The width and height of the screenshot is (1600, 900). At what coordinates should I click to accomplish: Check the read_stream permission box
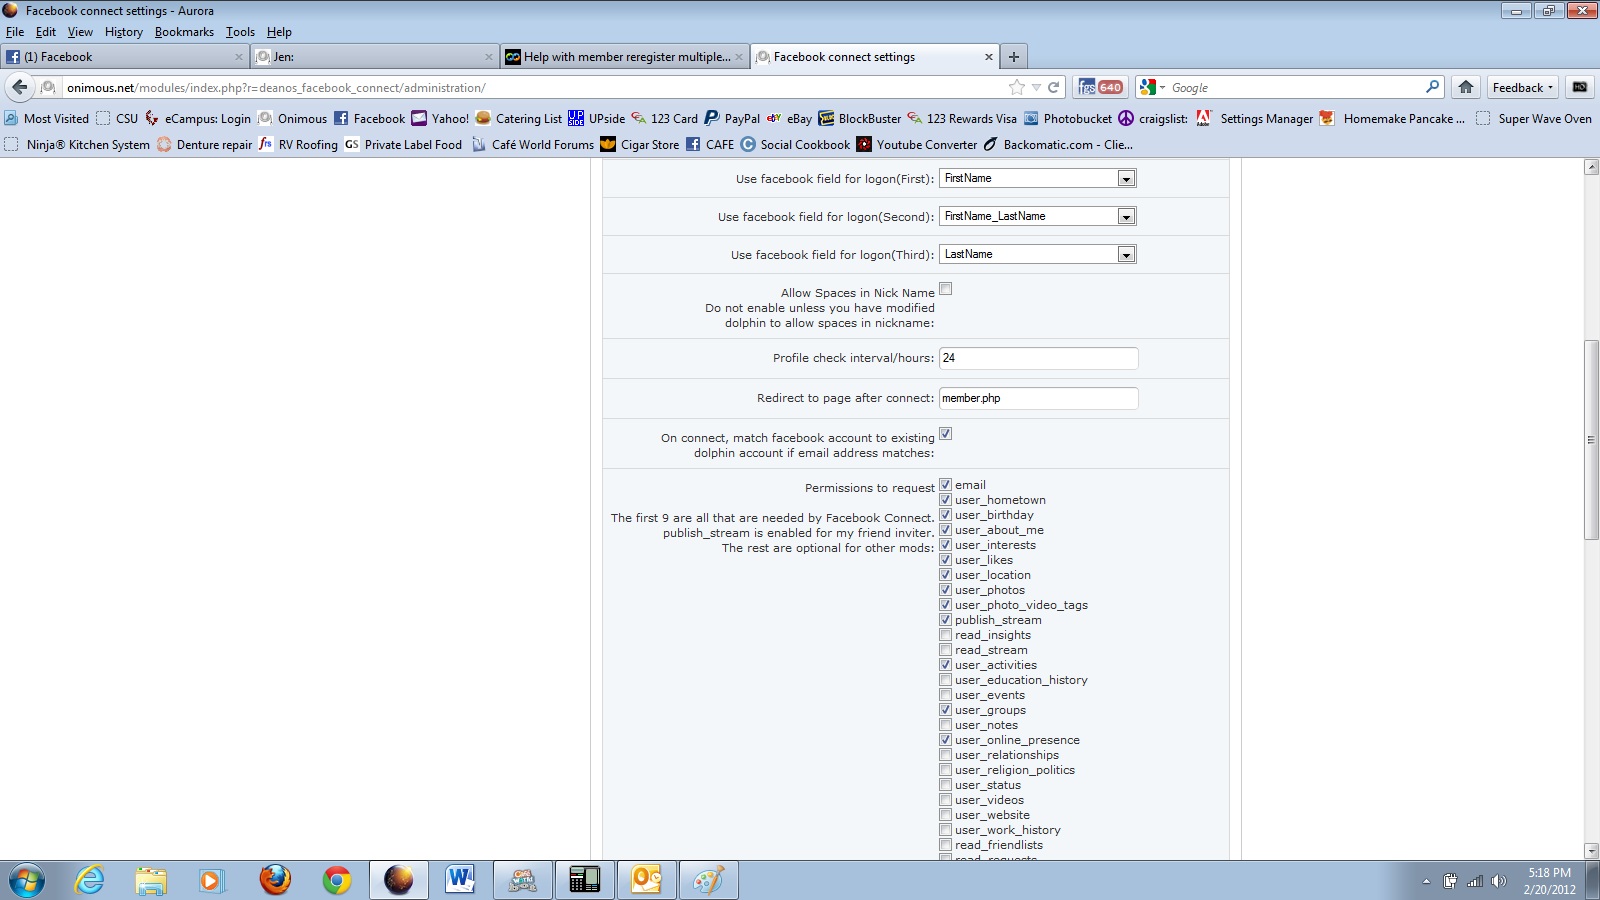945,650
